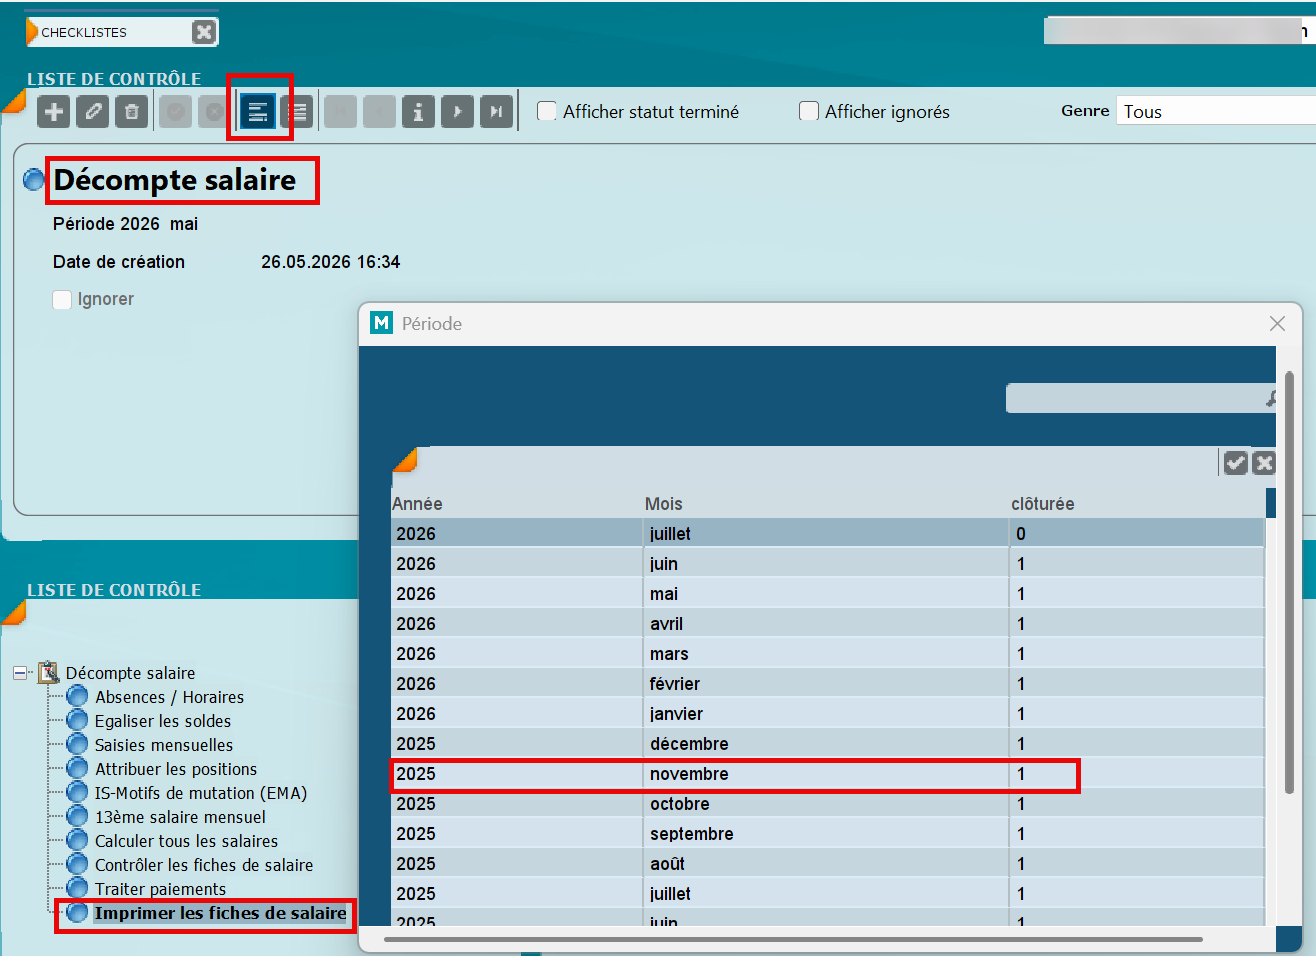Jump to last record icon
Screen dimensions: 1316x956
[496, 112]
